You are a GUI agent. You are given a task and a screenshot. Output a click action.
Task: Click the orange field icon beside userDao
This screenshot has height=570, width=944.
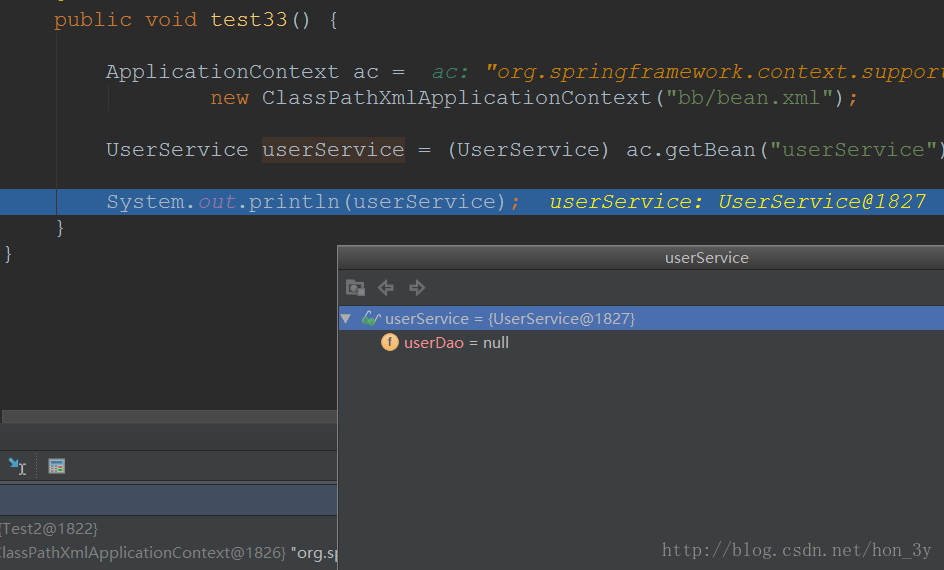point(390,342)
